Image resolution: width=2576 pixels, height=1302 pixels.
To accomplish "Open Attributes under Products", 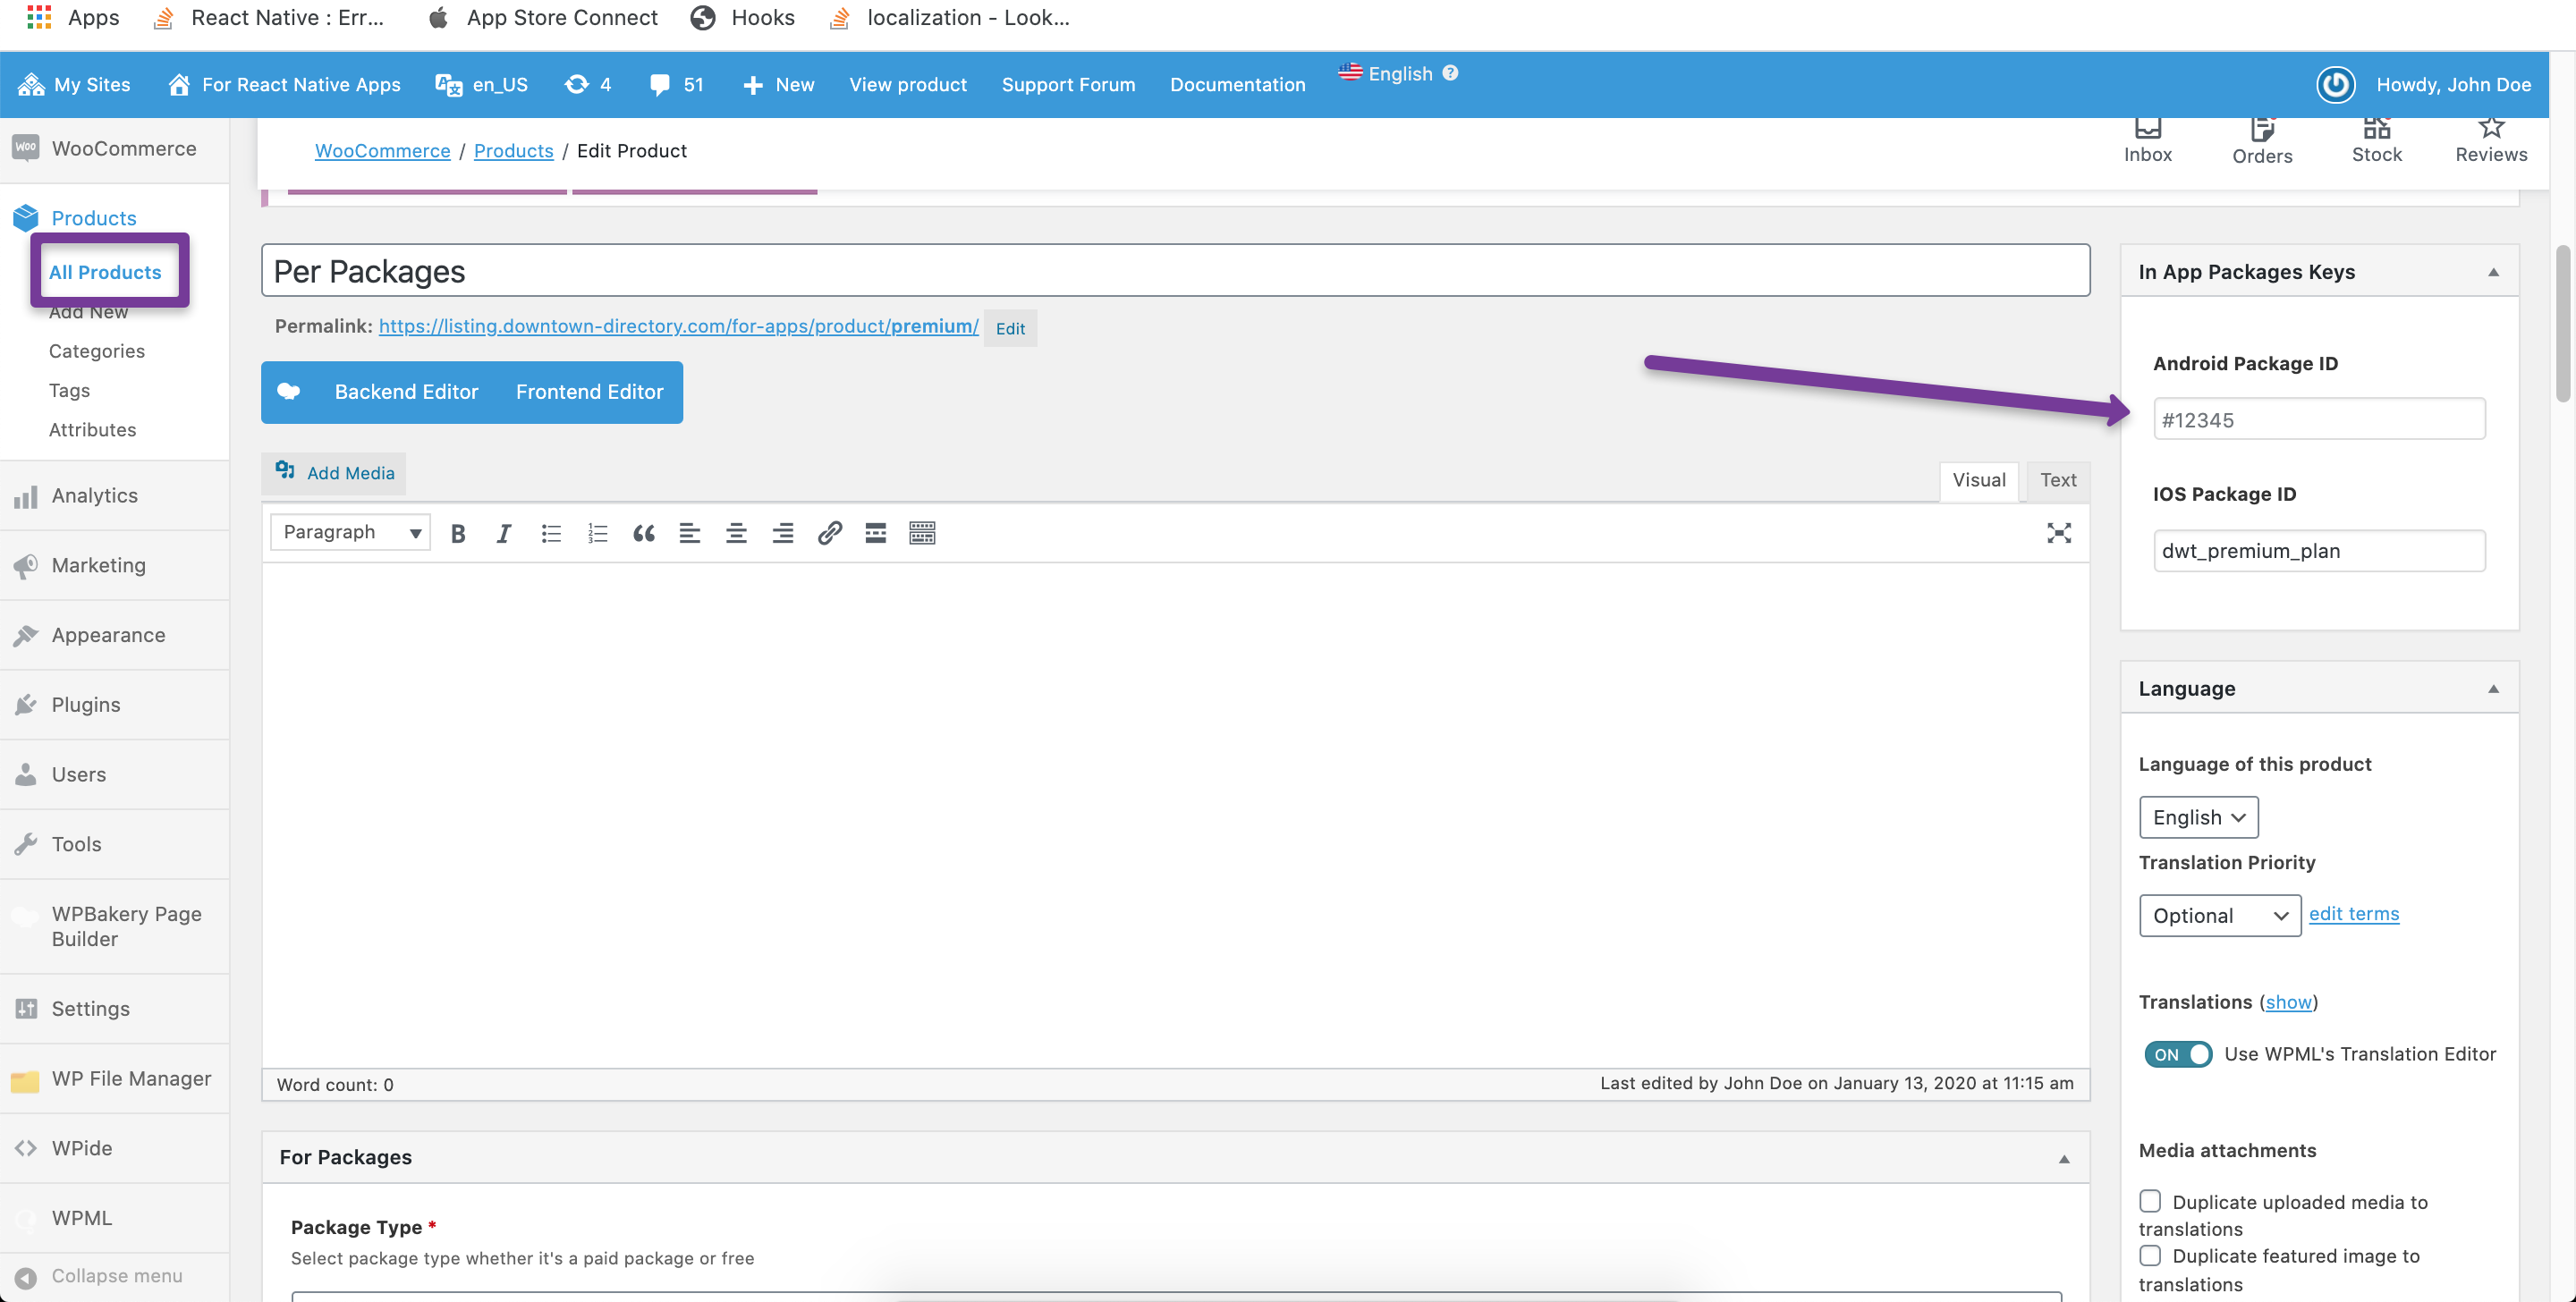I will click(93, 429).
